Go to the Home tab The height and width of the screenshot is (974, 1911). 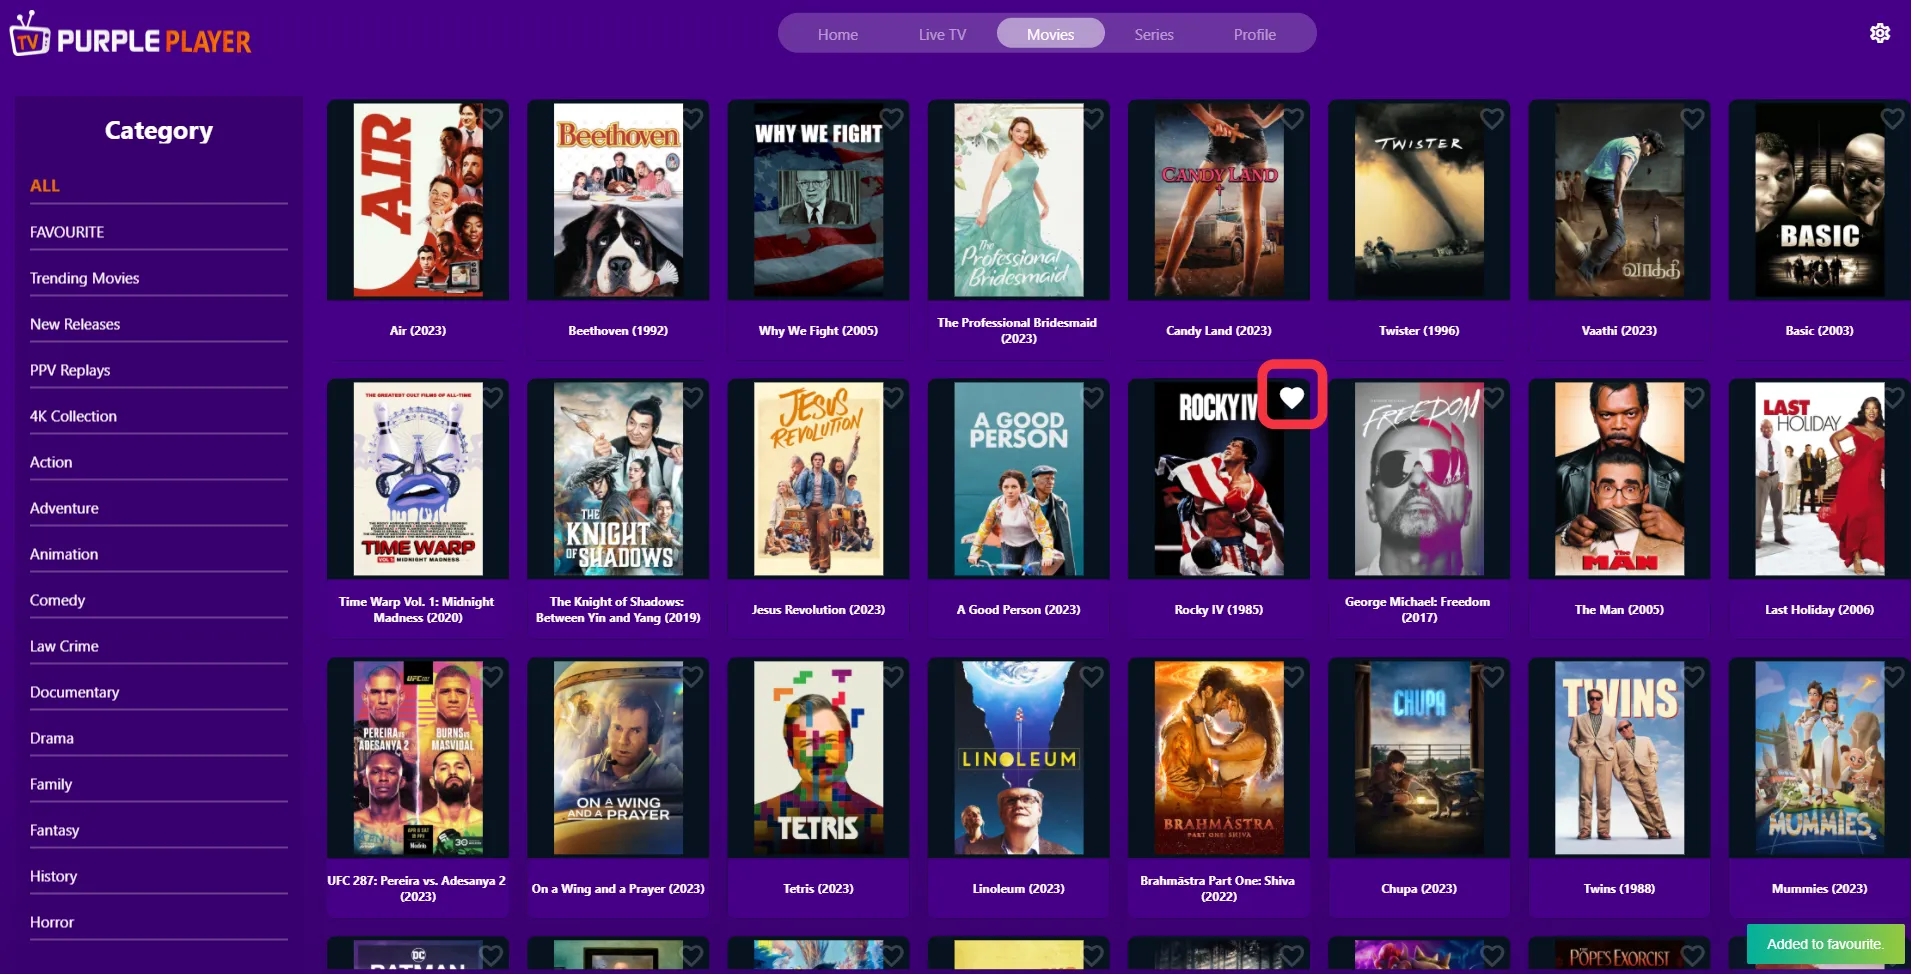point(838,34)
